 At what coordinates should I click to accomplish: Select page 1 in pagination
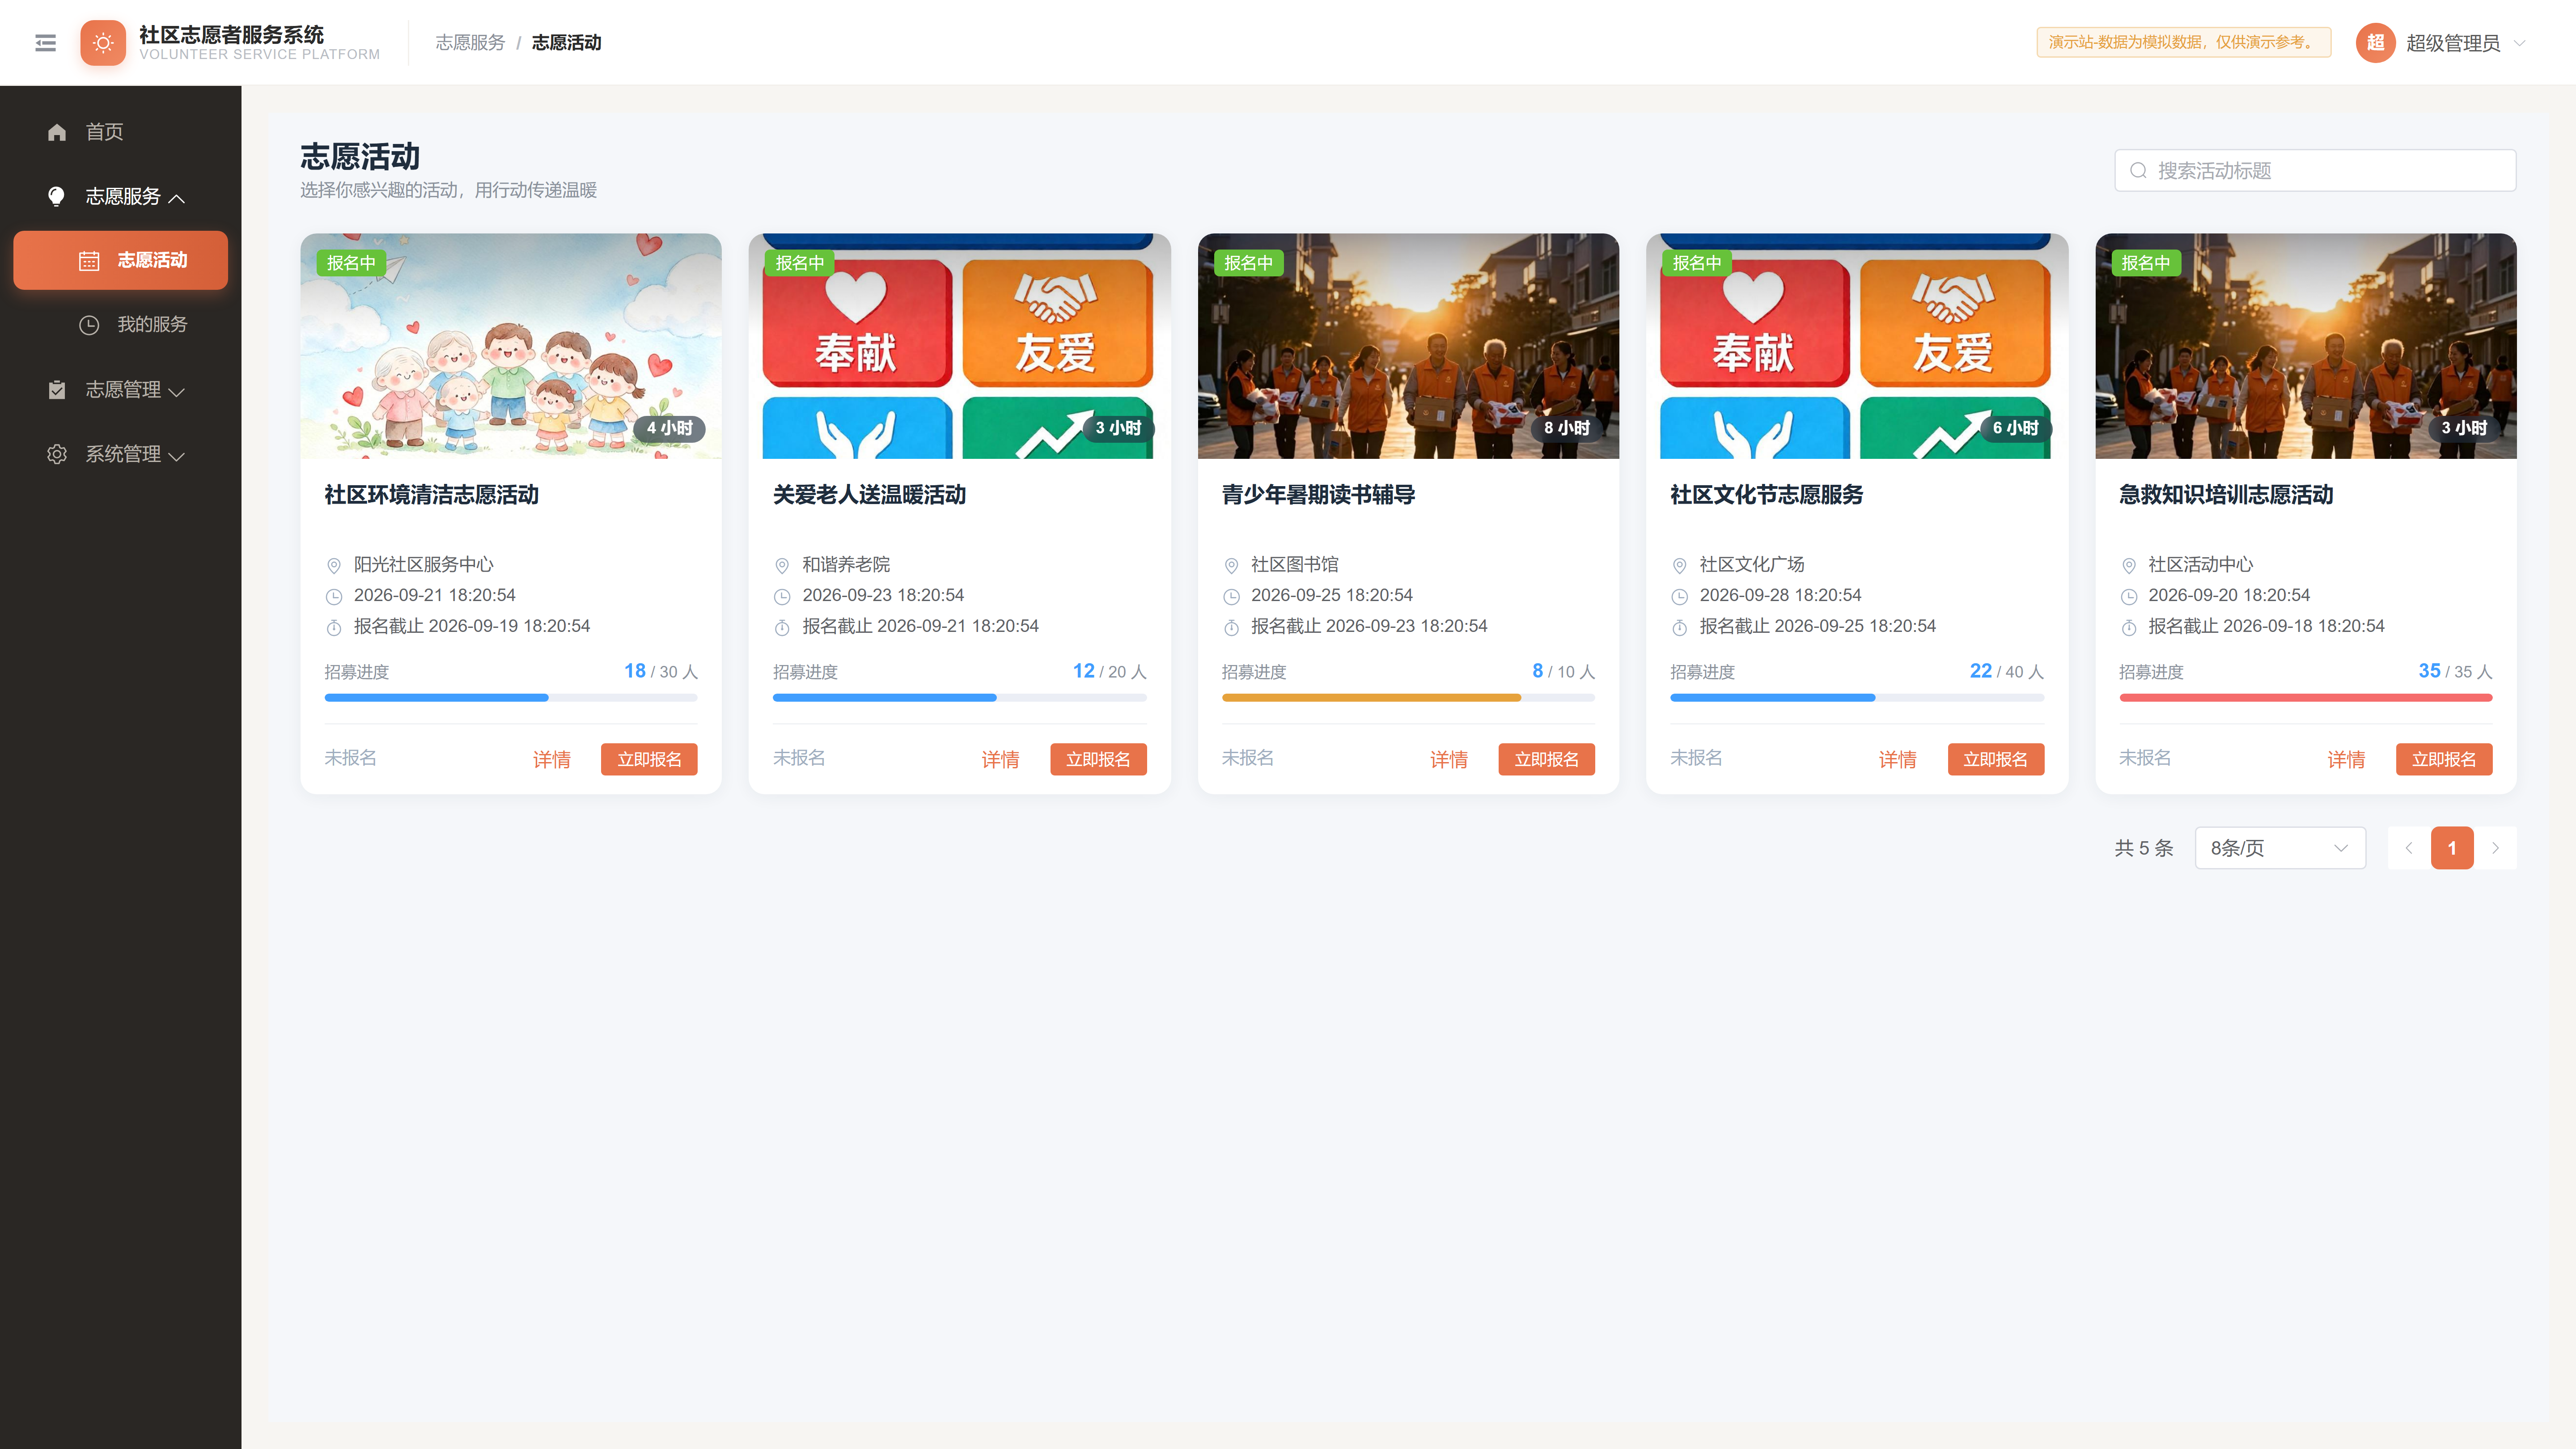2452,848
